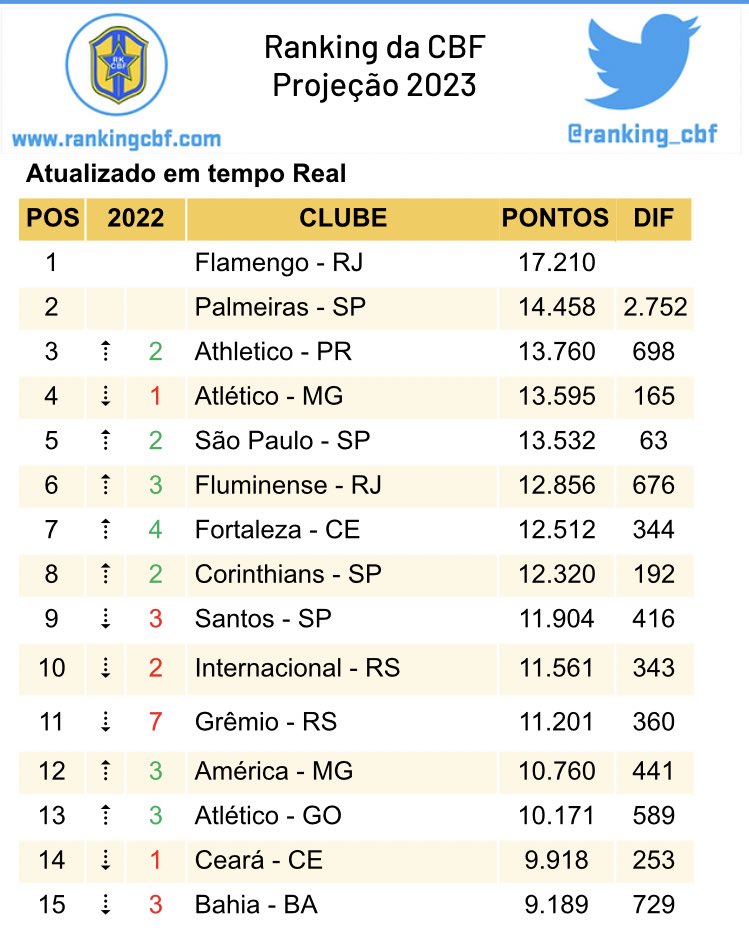Select the POS column header
Image resolution: width=749 pixels, height=935 pixels.
(52, 218)
